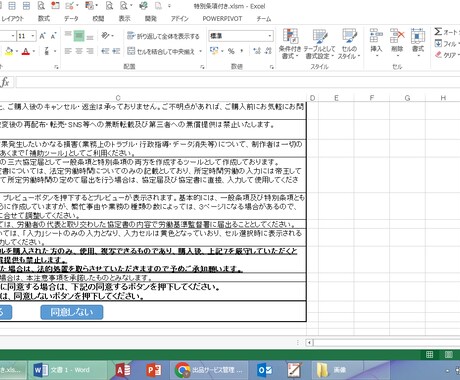
Task: Increase decimal places
Action: (x=257, y=51)
